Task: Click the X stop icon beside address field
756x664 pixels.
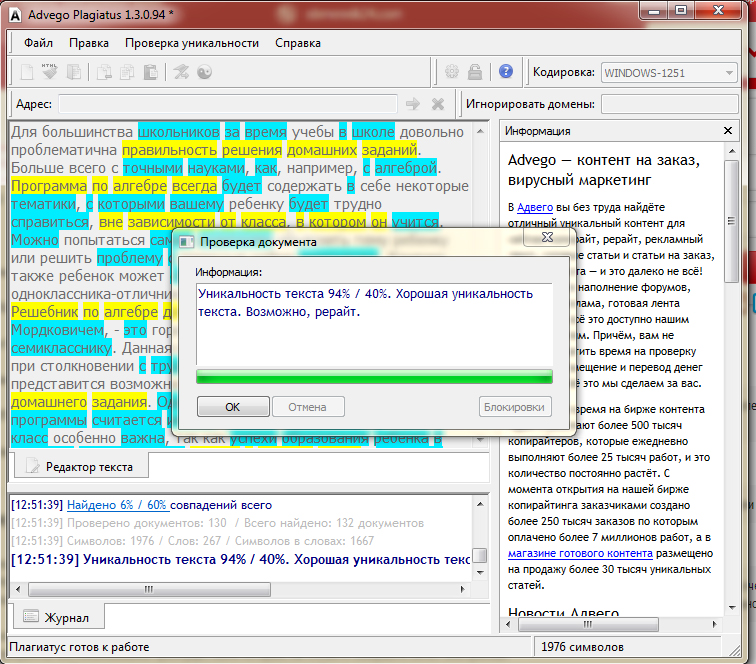Action: 437,104
